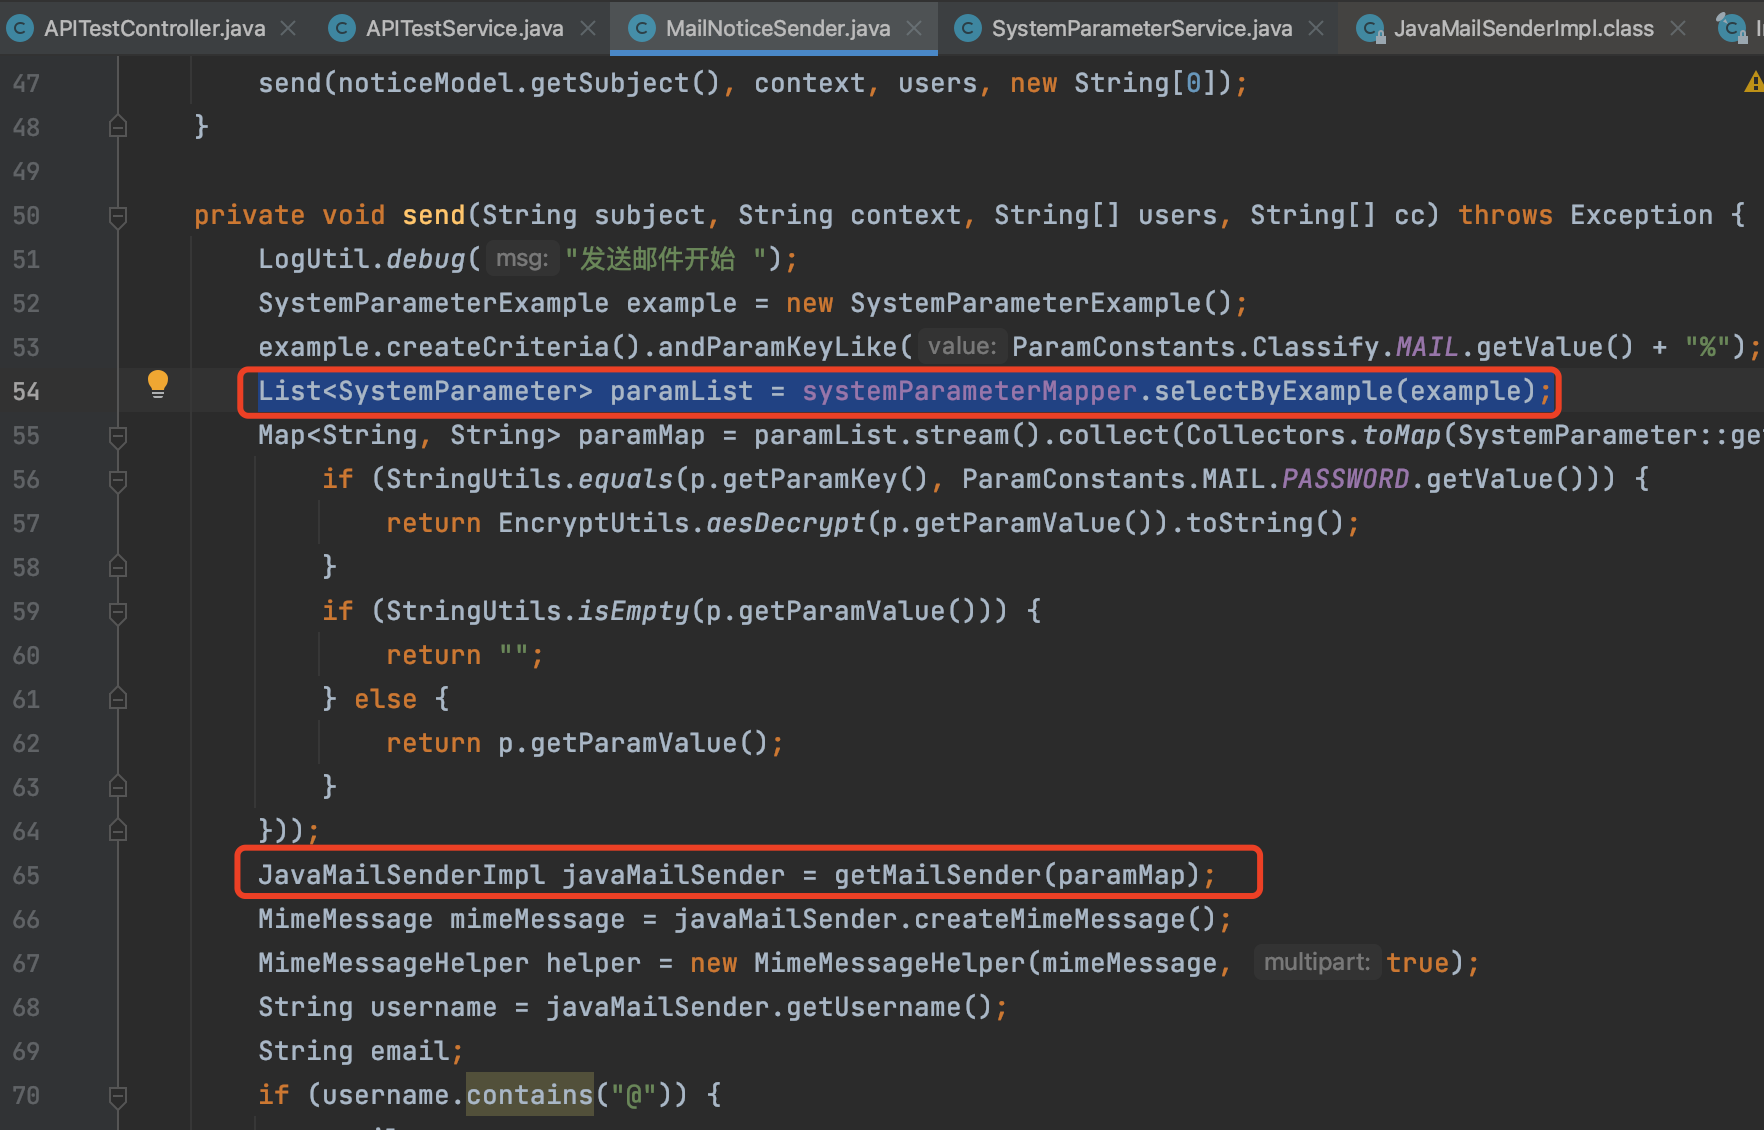Click line number 54 in the gutter
1764x1130 pixels.
click(x=27, y=391)
